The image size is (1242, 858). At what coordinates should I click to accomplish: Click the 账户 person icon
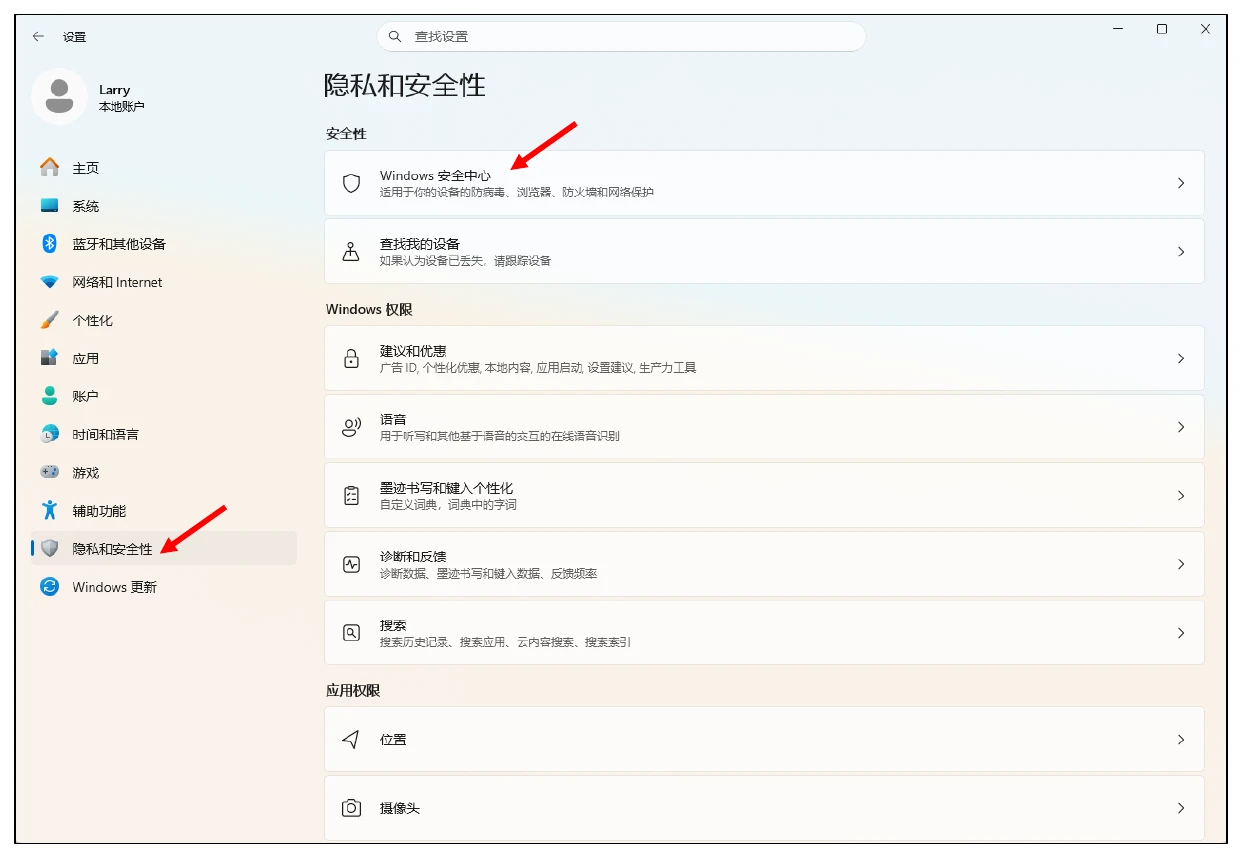click(49, 396)
